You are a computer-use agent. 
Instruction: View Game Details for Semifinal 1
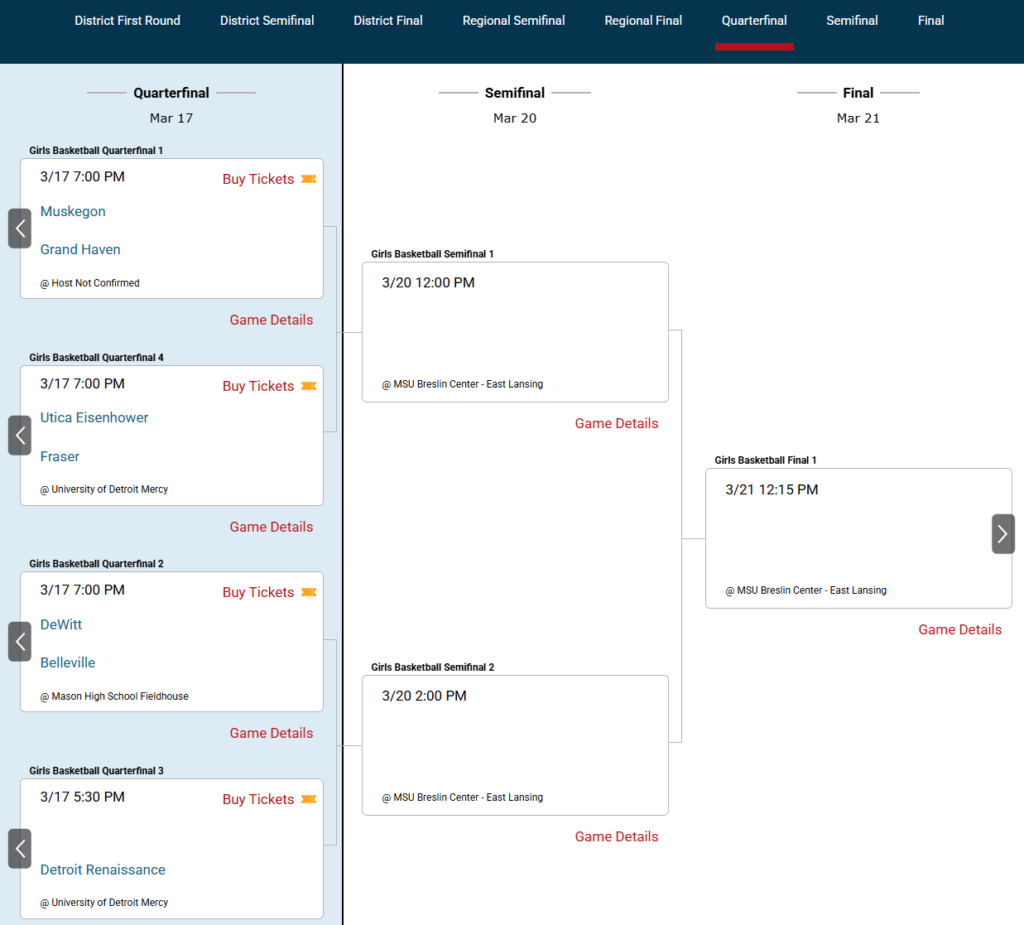coord(616,424)
